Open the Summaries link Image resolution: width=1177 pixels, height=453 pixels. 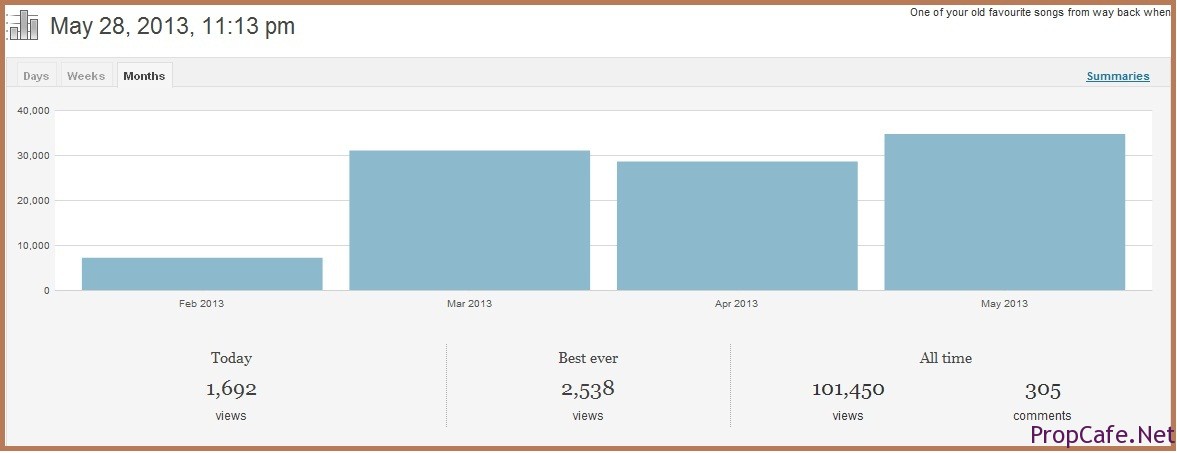[1117, 76]
